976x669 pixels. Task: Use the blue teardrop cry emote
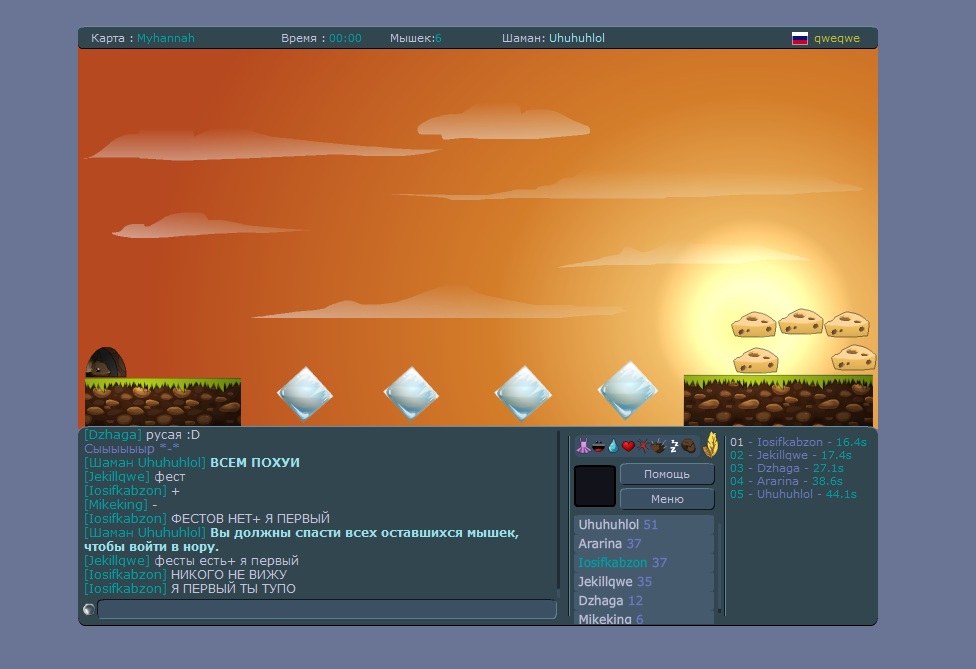click(613, 446)
